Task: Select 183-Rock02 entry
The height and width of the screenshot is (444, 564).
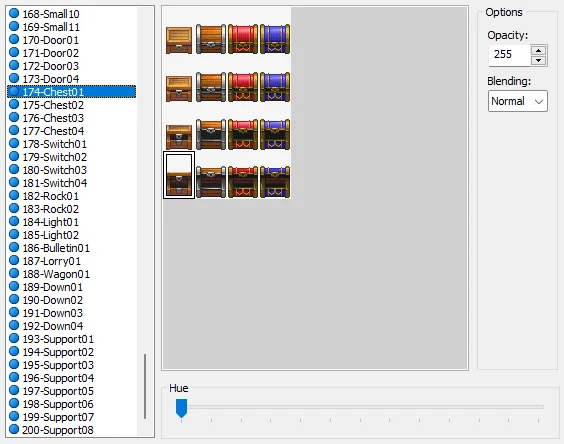Action: point(72,209)
